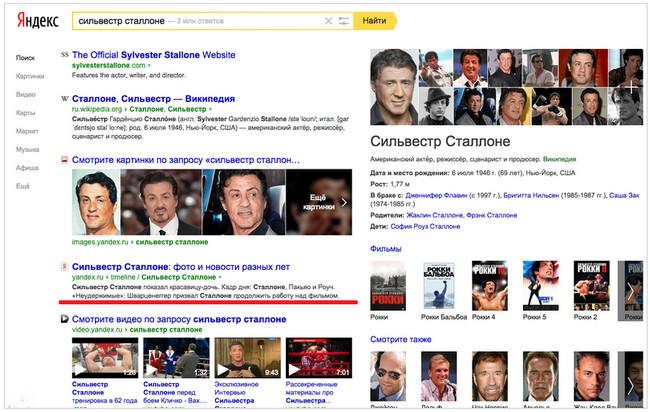Open Фильмы section heading
650x412 pixels.
(x=386, y=249)
